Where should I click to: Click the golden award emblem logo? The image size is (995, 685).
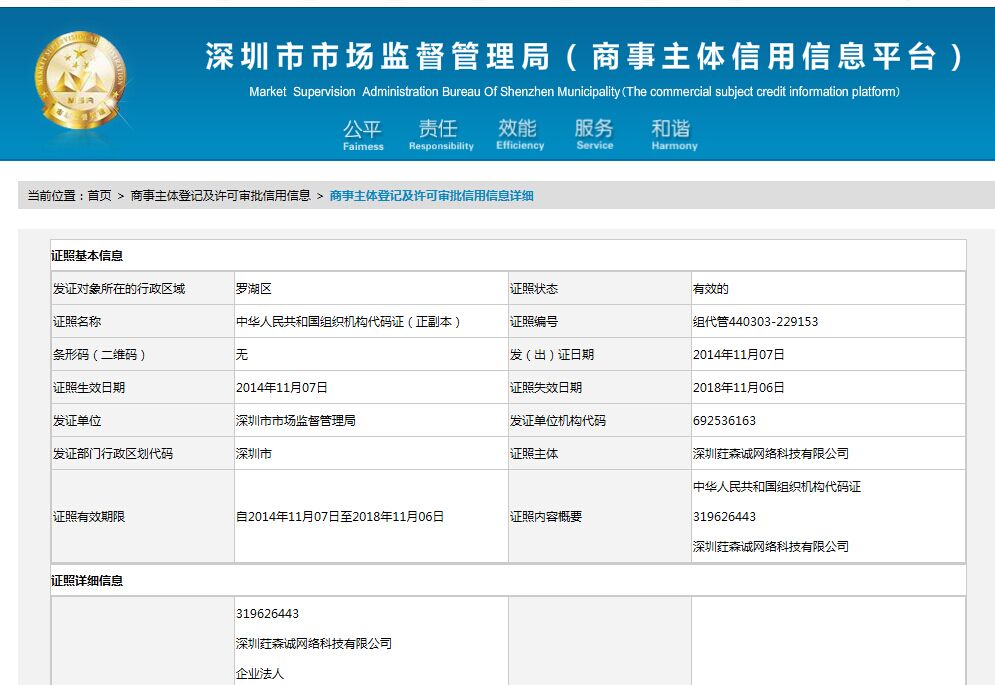pos(78,70)
